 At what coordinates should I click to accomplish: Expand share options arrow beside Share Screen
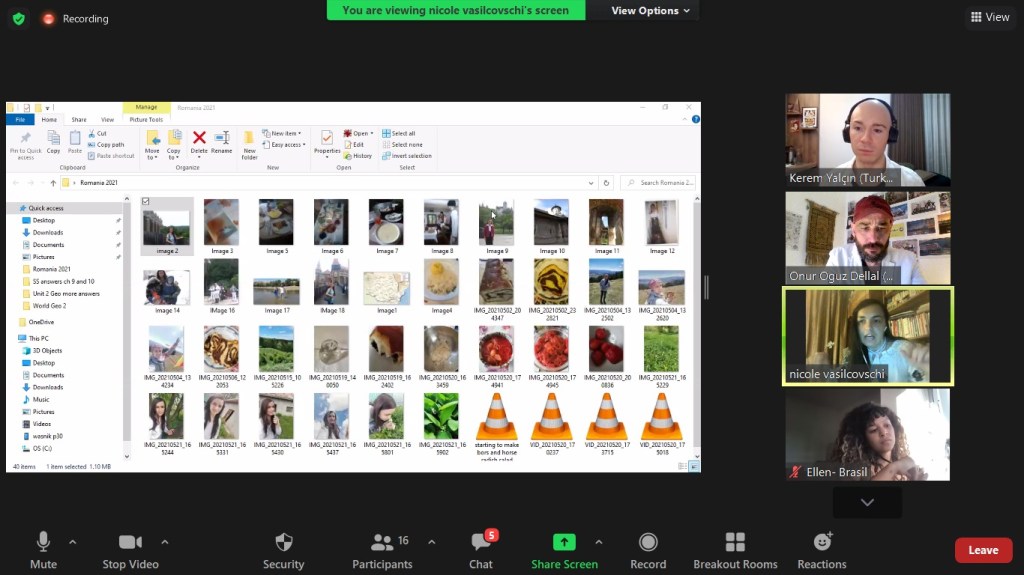pos(599,542)
